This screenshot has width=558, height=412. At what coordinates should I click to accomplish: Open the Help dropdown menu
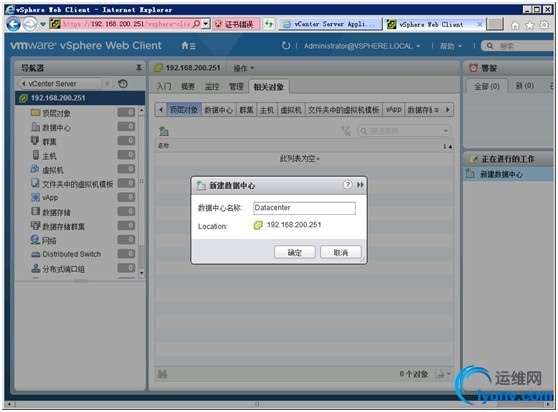[451, 46]
